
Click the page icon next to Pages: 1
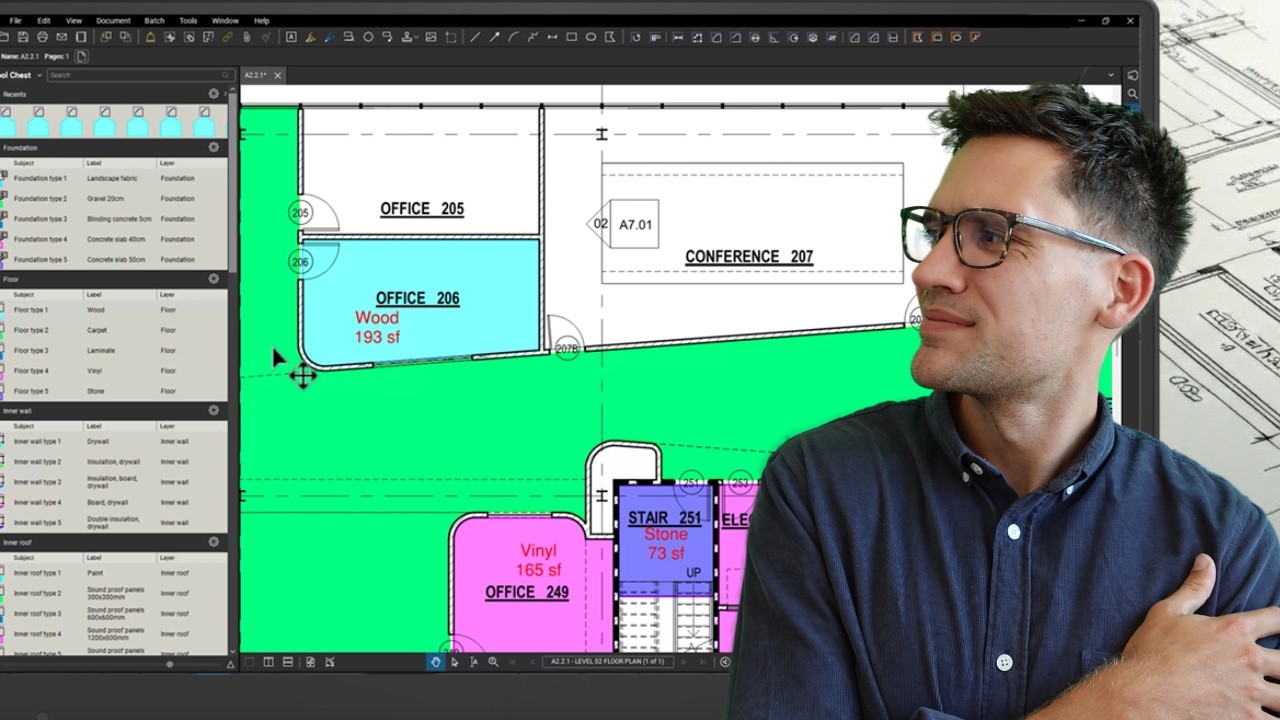coord(81,57)
